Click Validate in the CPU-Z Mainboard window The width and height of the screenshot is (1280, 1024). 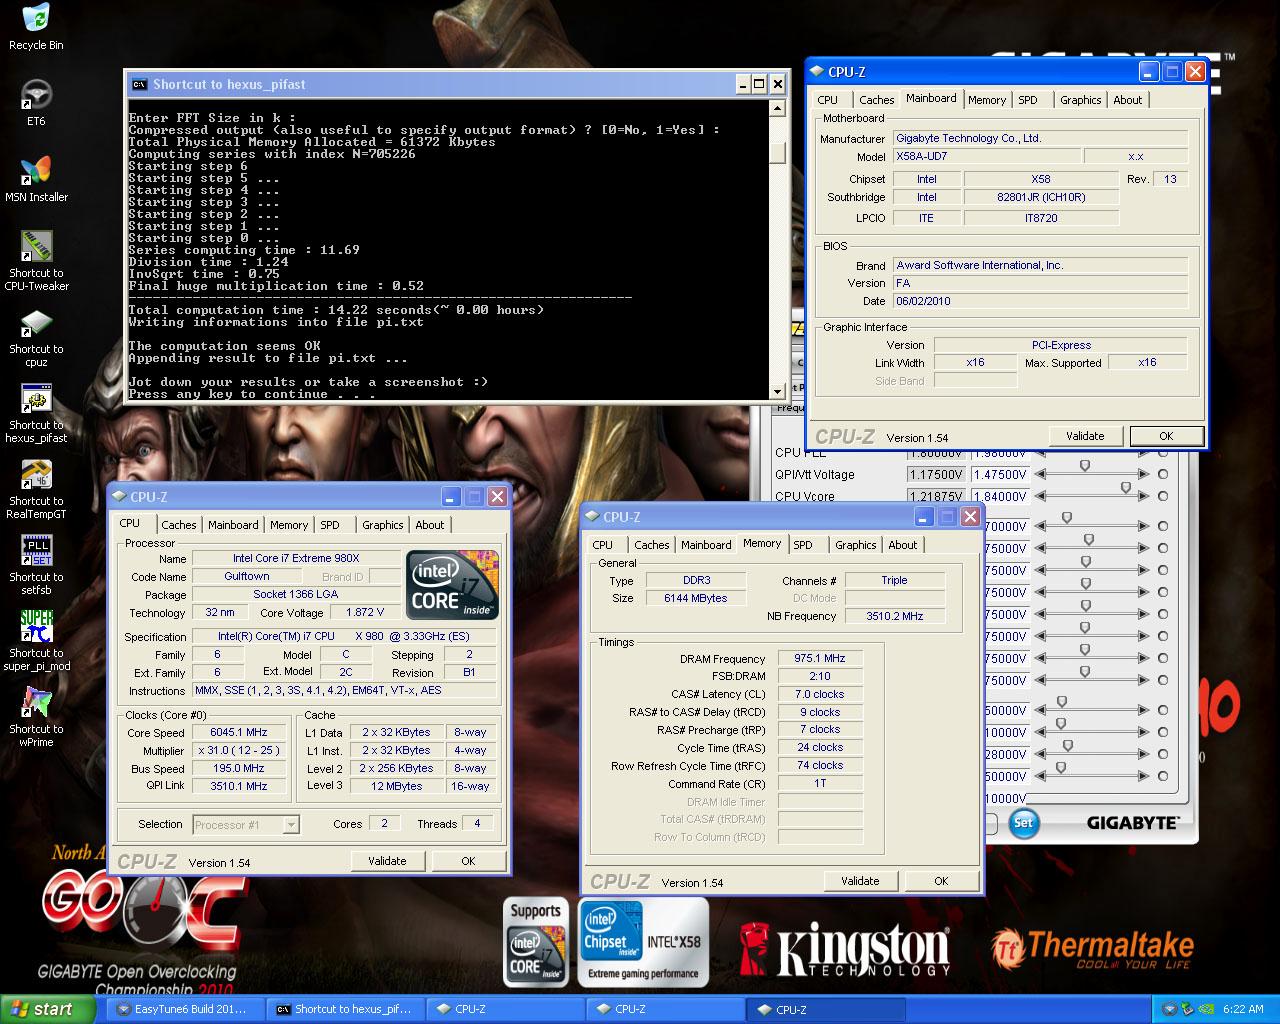tap(1085, 436)
